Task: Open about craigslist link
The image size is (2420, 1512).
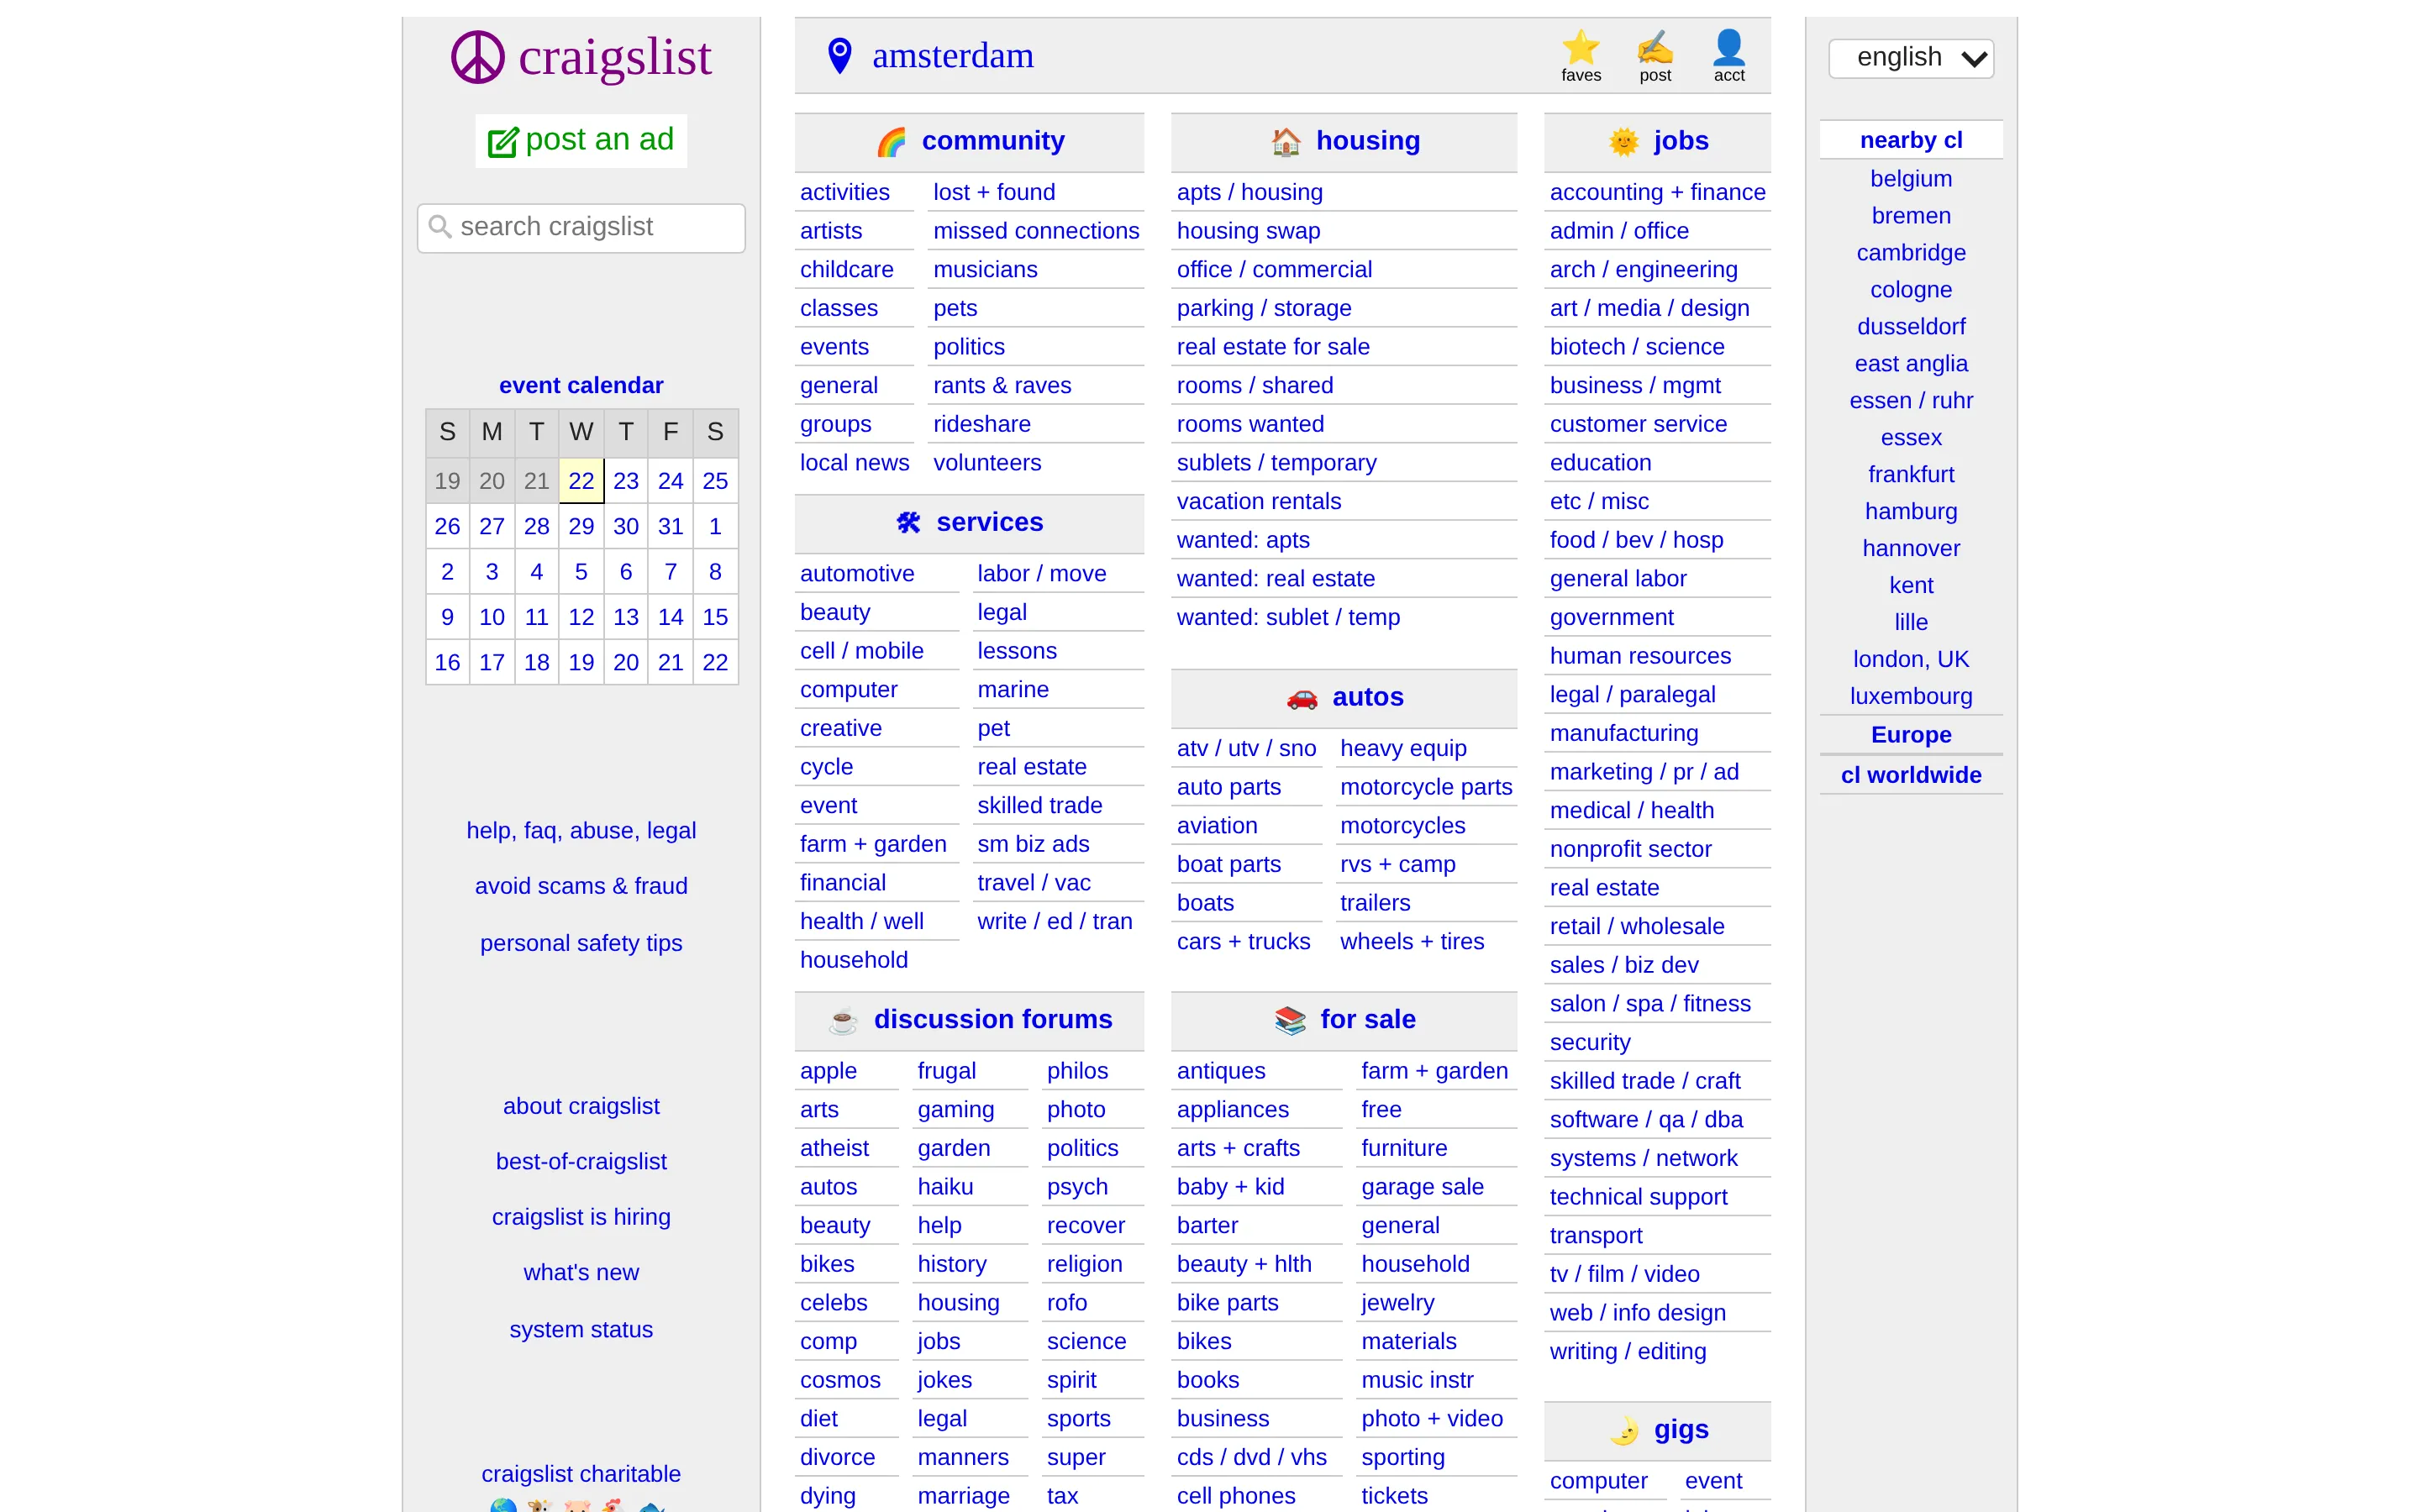Action: [x=581, y=1107]
